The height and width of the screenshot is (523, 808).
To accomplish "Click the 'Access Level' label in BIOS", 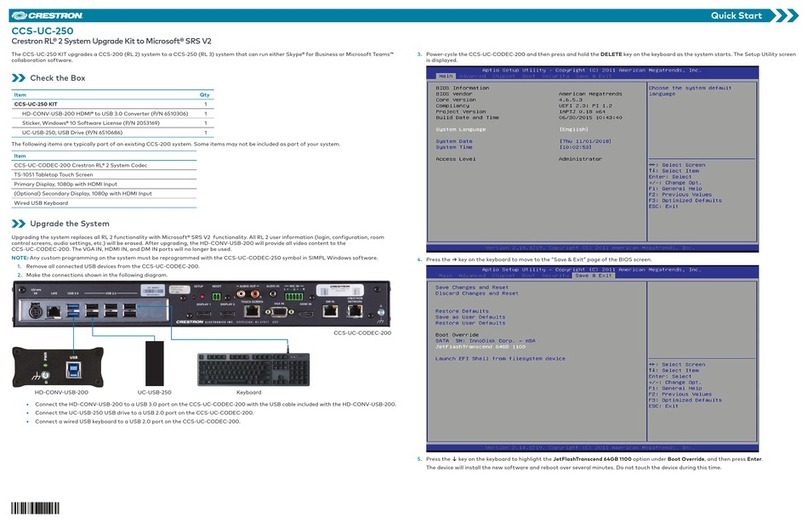I will click(456, 159).
